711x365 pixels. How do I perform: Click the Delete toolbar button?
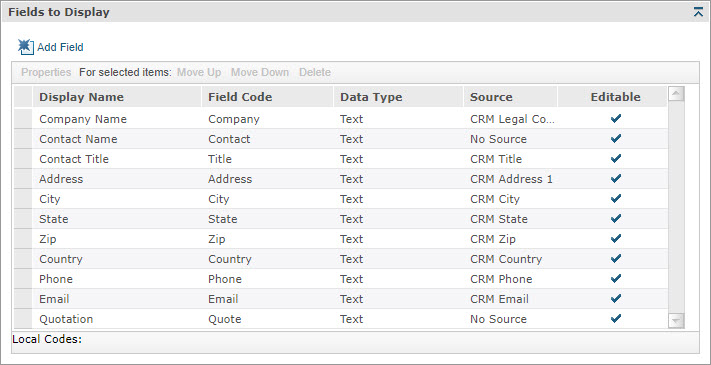[315, 72]
